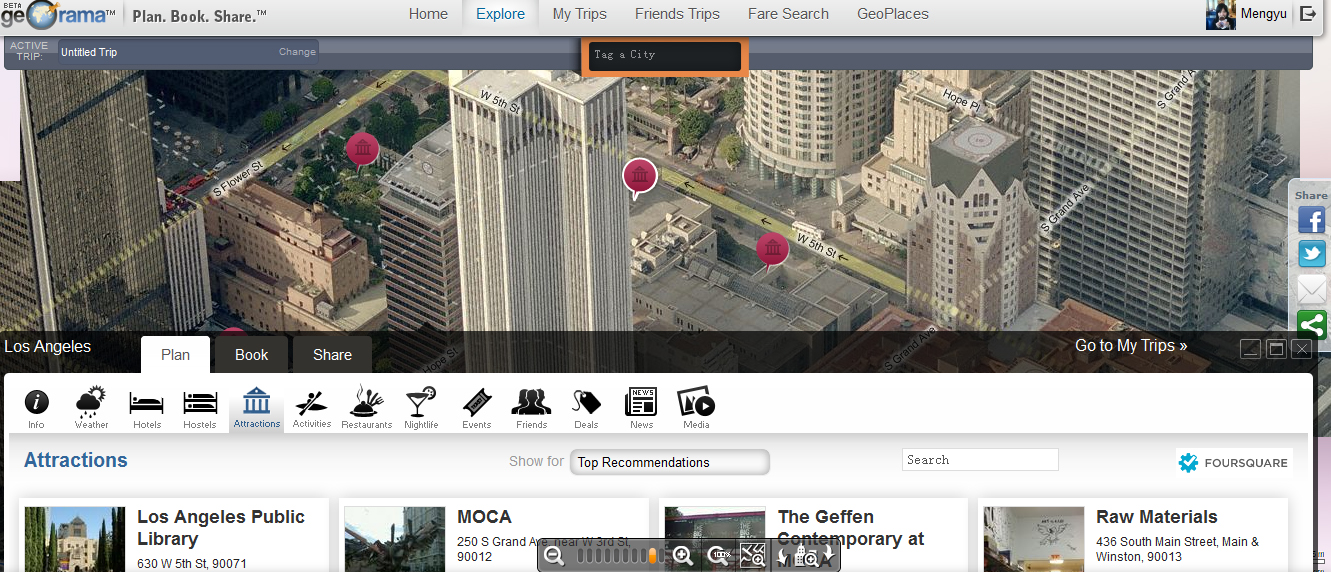Click the building zoom icon
This screenshot has width=1331, height=572.
pos(806,556)
